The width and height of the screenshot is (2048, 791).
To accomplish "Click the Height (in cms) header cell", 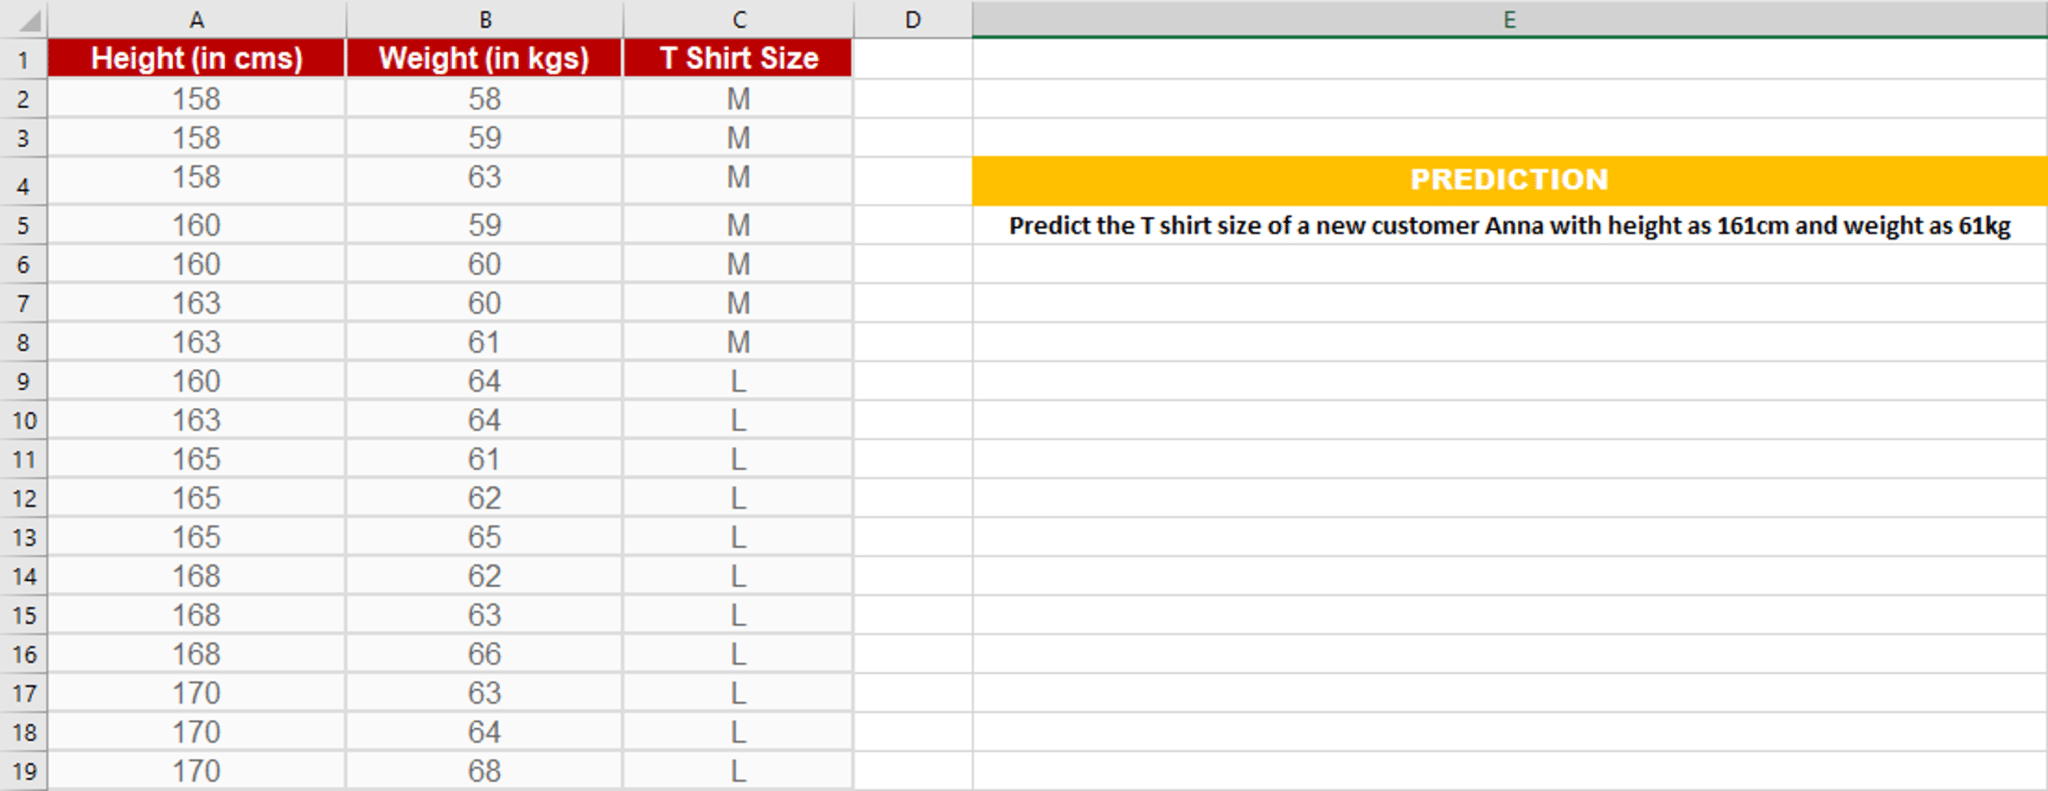I will pyautogui.click(x=197, y=58).
